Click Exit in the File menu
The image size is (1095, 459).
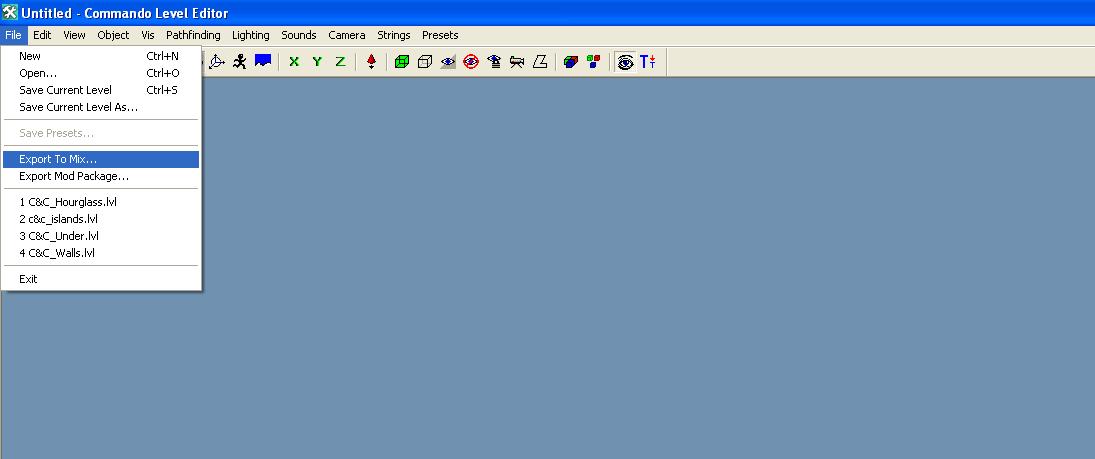click(28, 279)
